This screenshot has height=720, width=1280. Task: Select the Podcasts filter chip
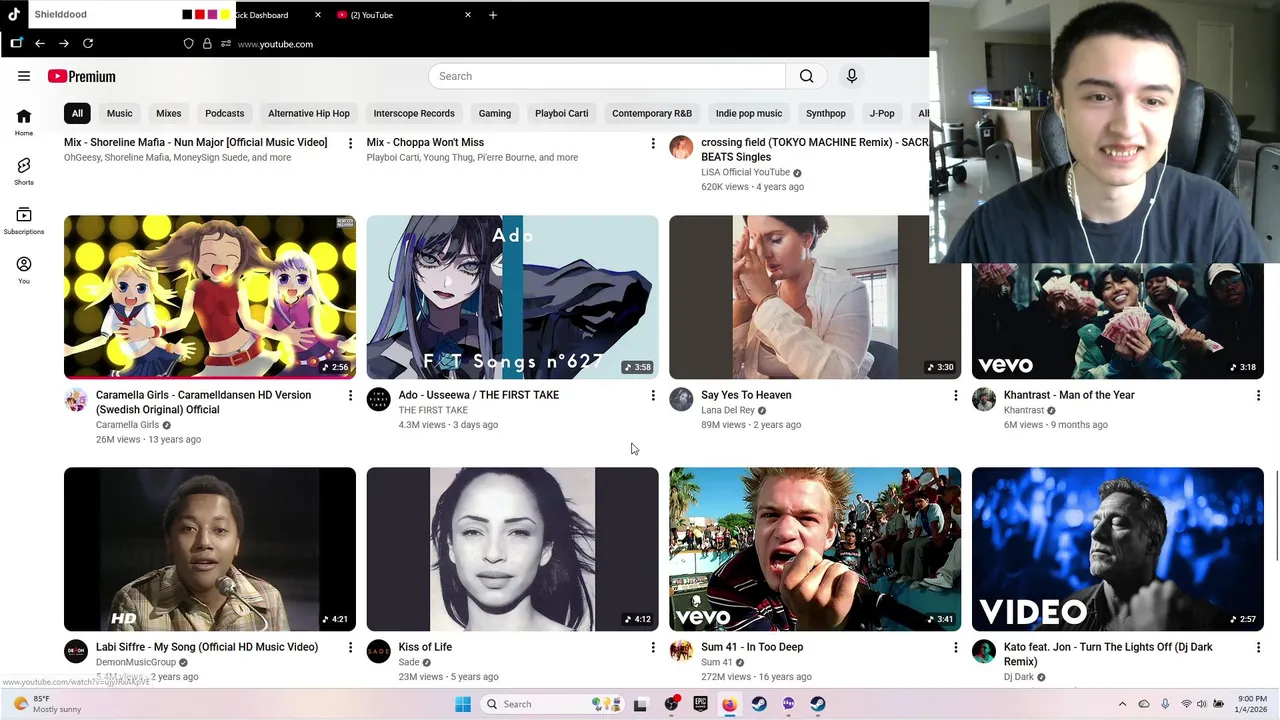click(x=225, y=113)
